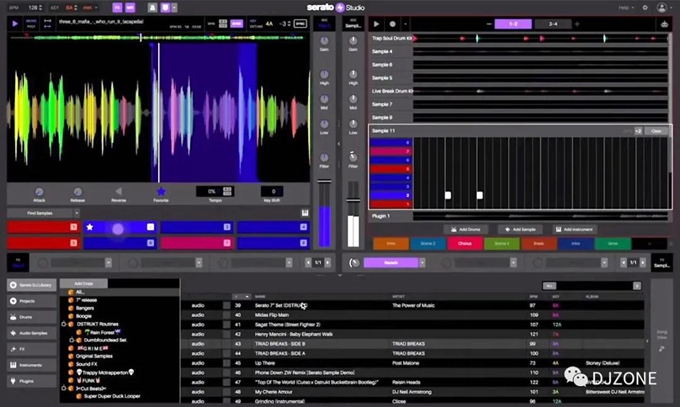This screenshot has width=680, height=407.
Task: Click the Reverse arrow icon
Action: pos(118,191)
